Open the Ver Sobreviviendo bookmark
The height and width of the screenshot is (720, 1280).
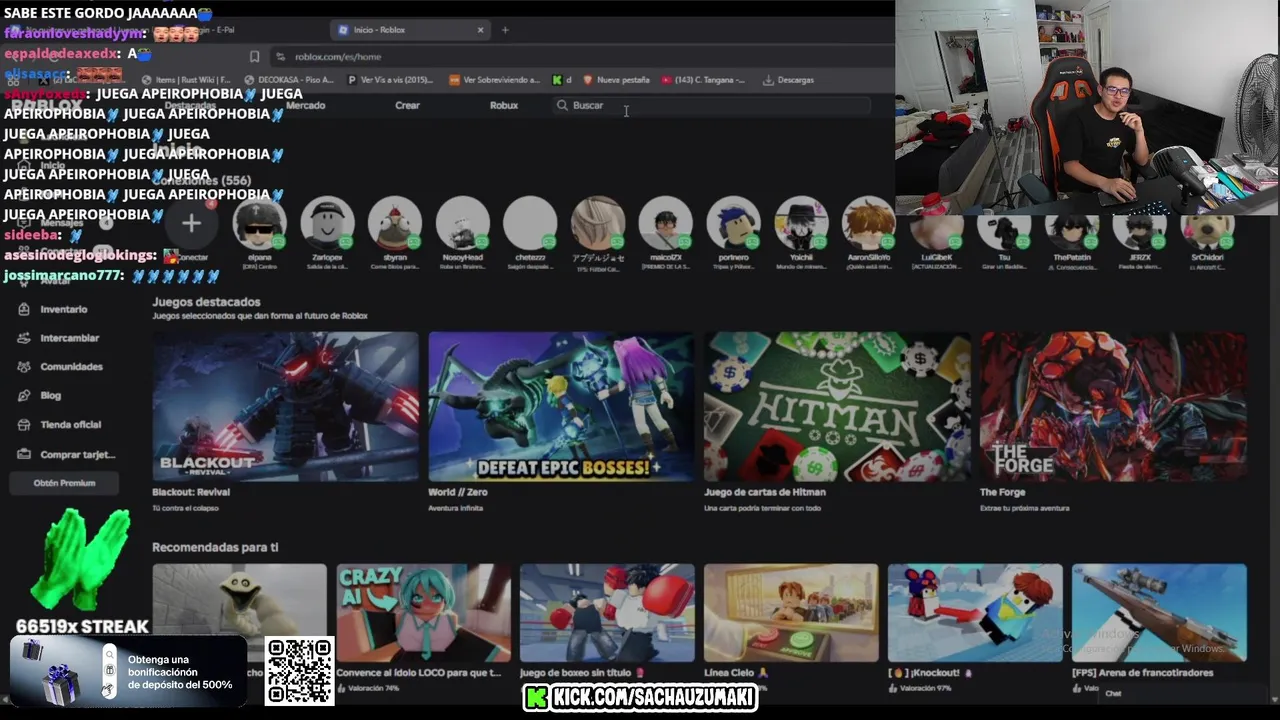tap(494, 80)
